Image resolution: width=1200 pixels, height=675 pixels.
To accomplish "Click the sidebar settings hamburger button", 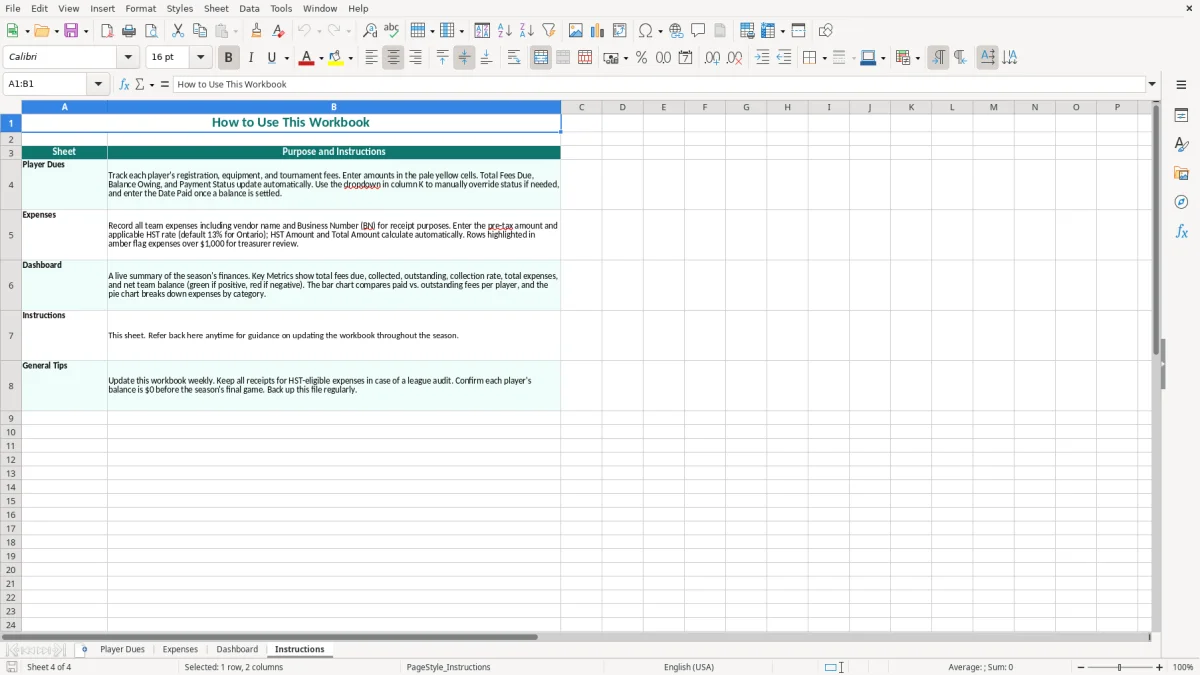I will tap(1181, 85).
